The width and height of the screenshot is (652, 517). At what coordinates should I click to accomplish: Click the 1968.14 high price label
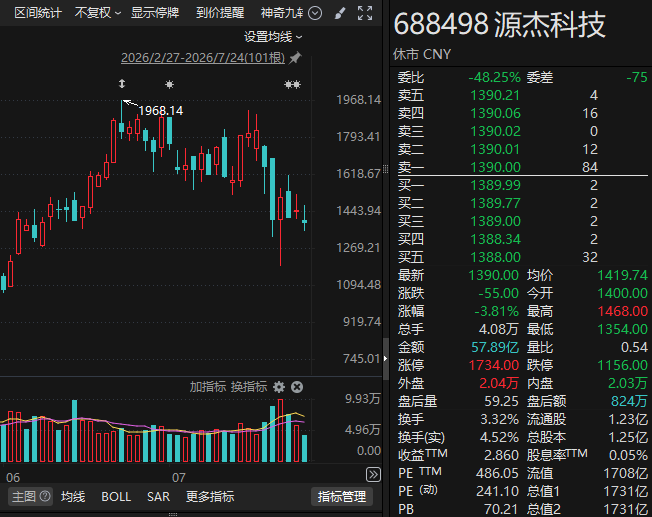point(161,111)
